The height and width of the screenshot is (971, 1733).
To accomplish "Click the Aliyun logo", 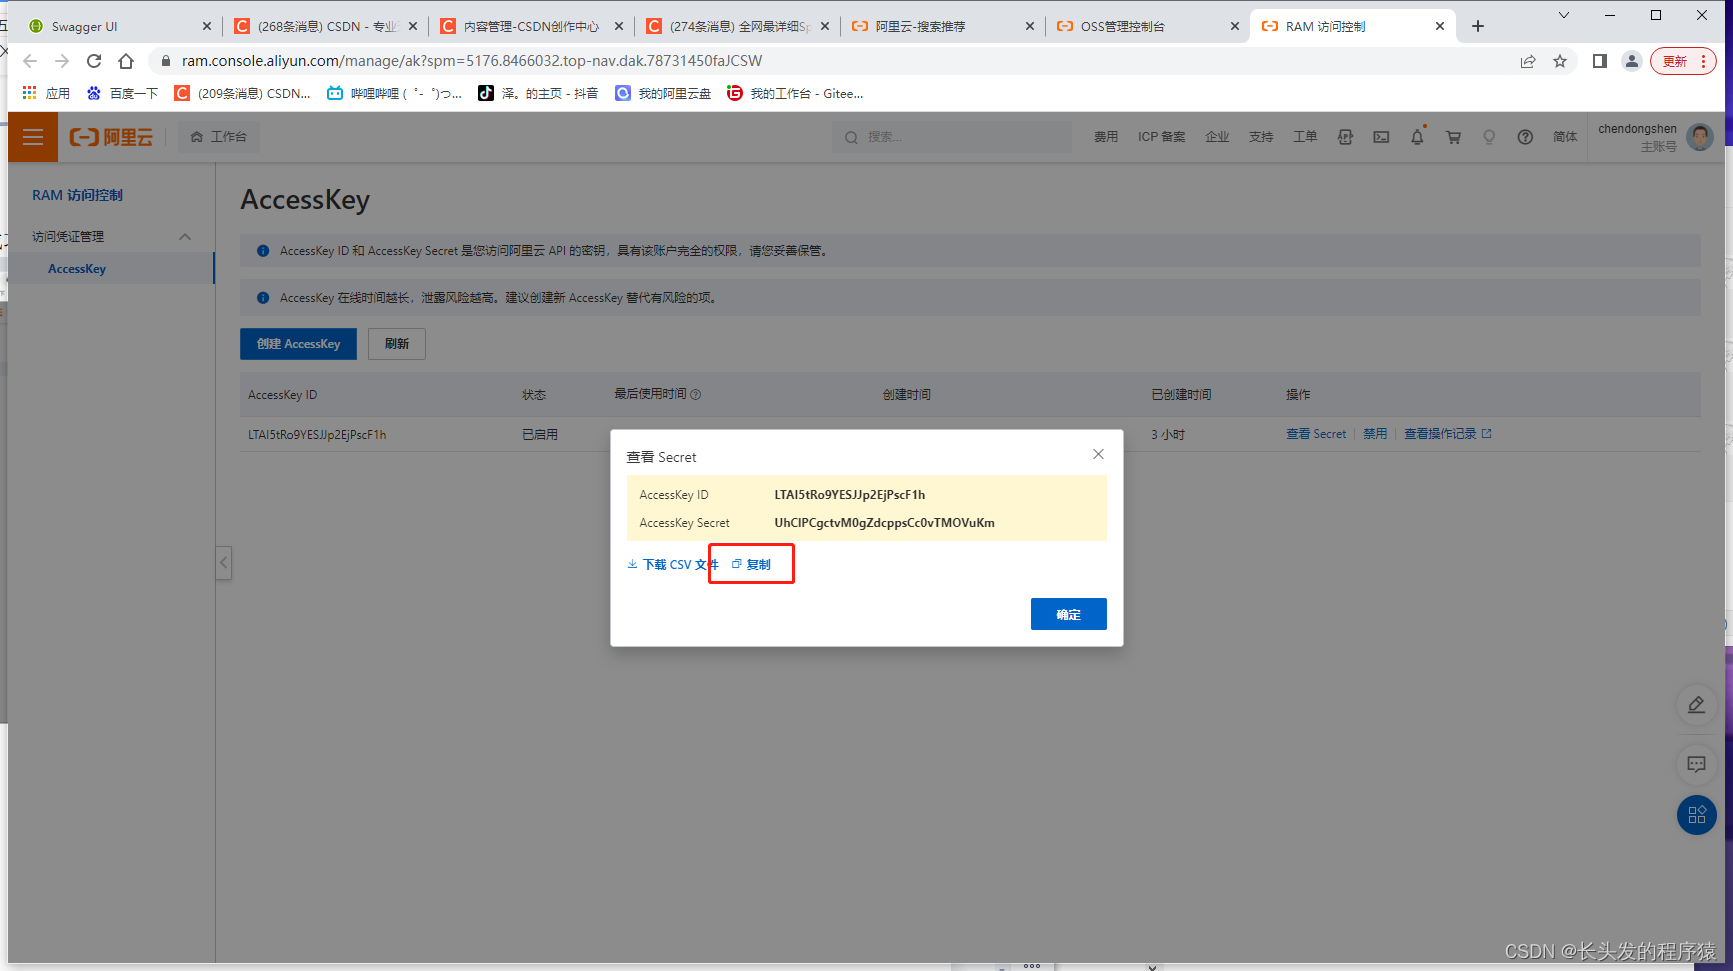I will click(112, 137).
